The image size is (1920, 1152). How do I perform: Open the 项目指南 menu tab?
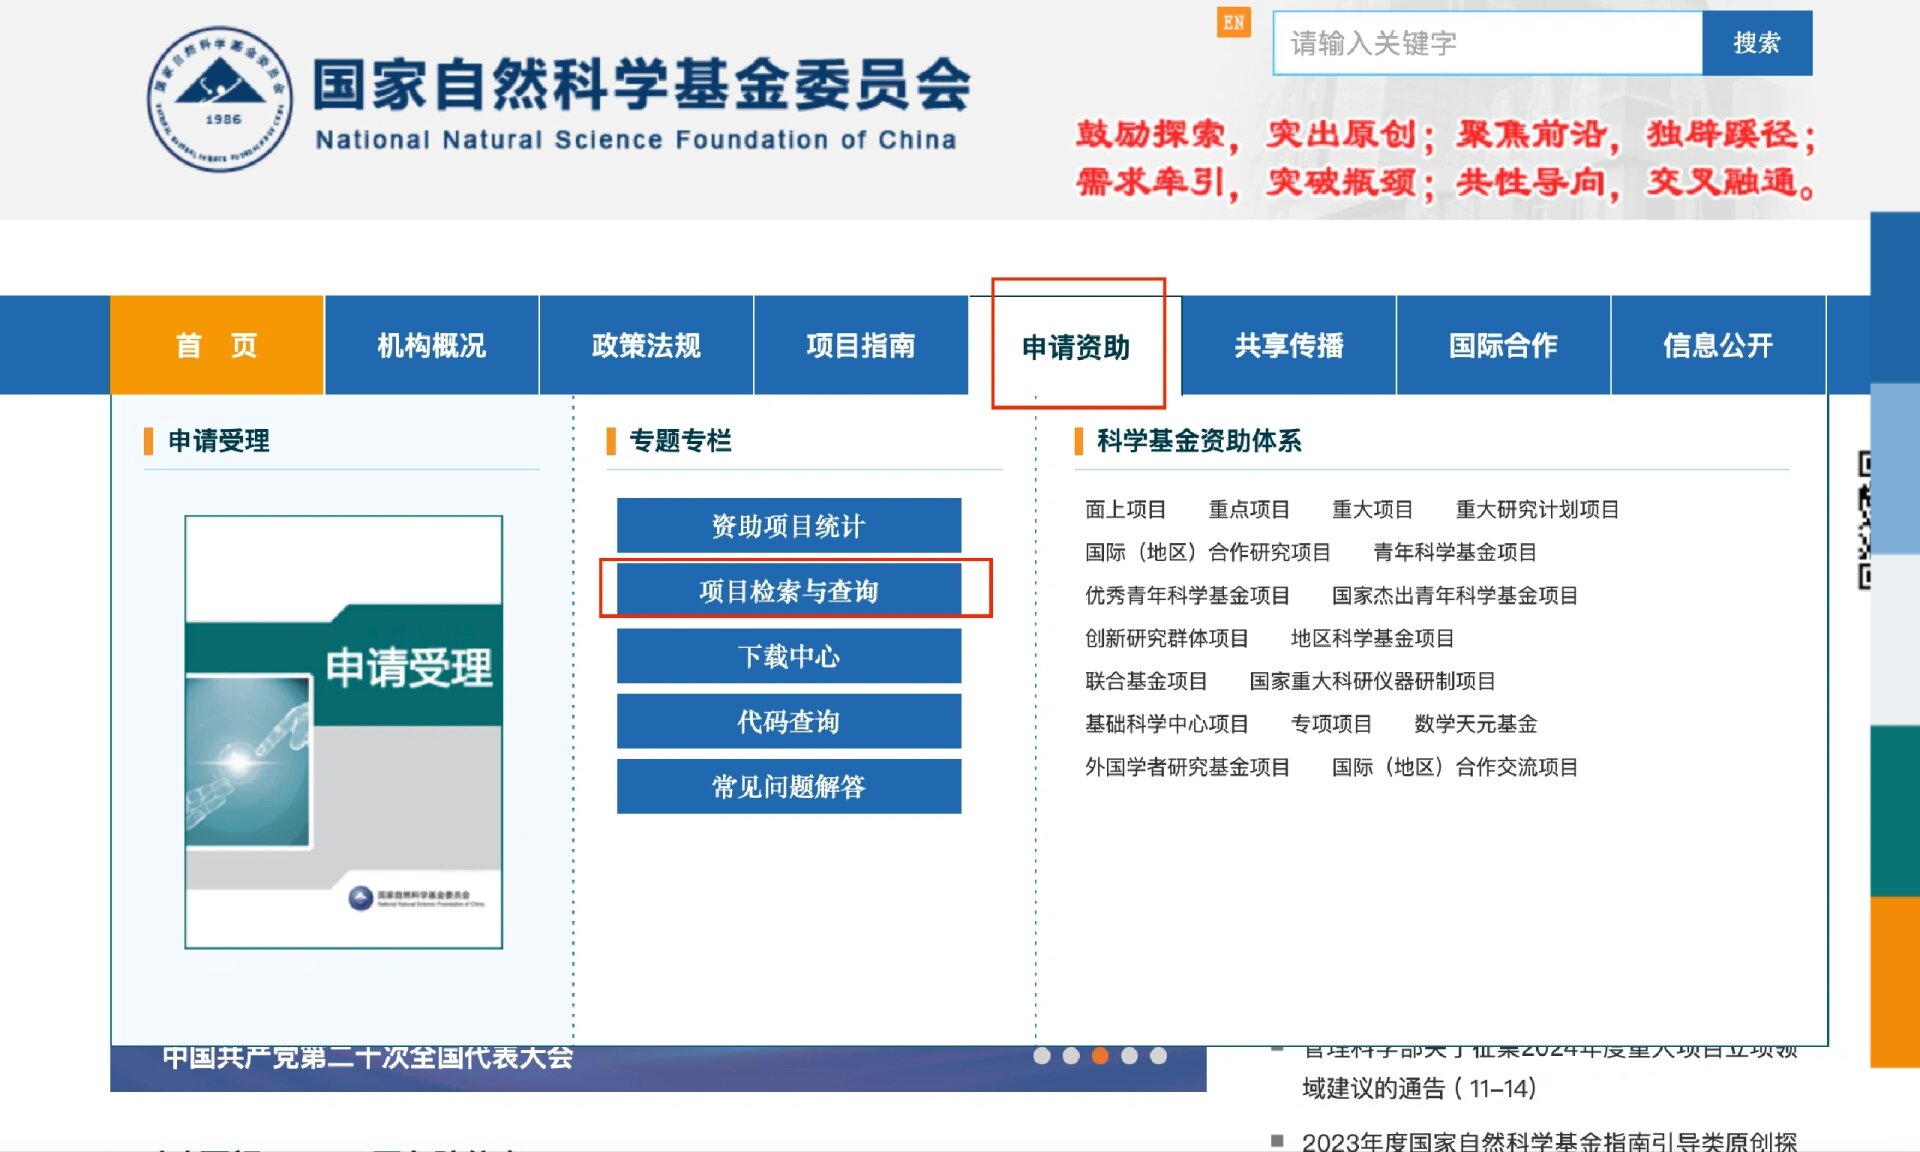point(860,345)
